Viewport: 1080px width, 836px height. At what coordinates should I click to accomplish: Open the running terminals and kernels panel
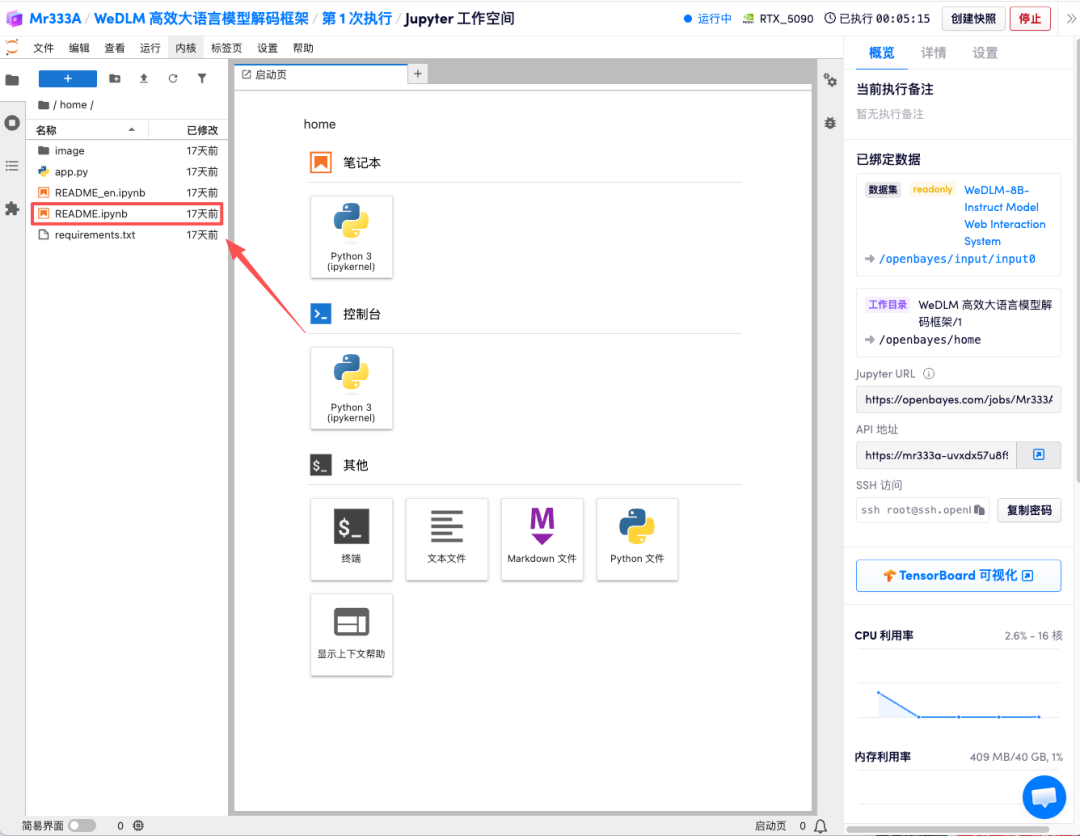(12, 123)
